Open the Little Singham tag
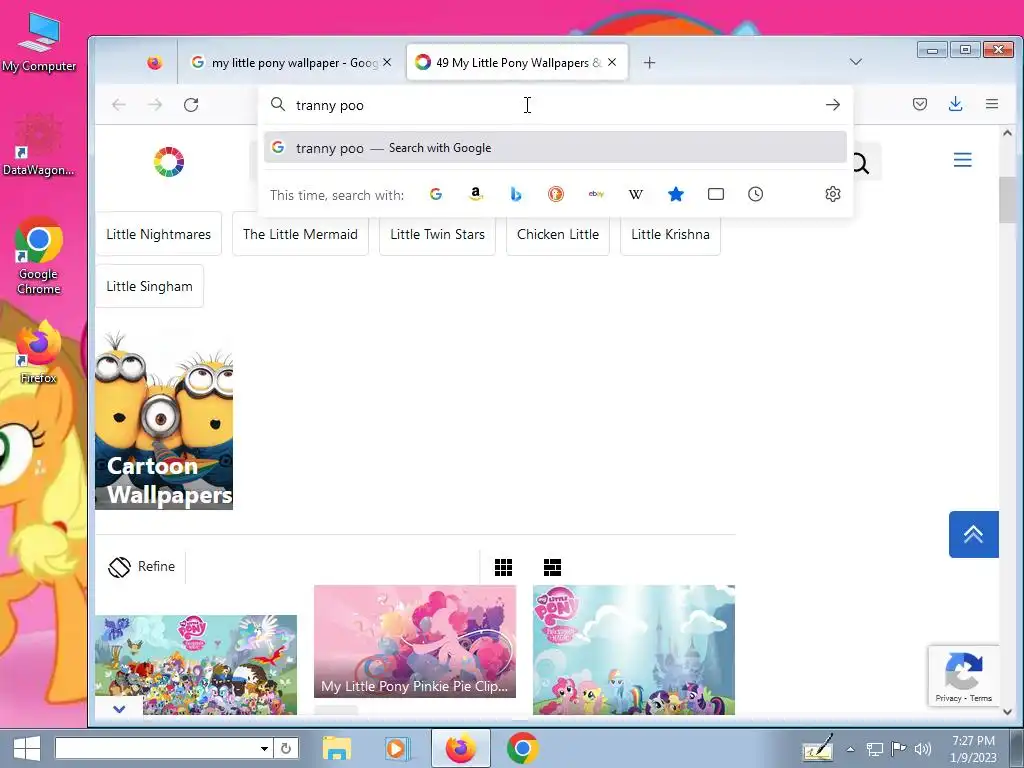The width and height of the screenshot is (1024, 768). 150,286
